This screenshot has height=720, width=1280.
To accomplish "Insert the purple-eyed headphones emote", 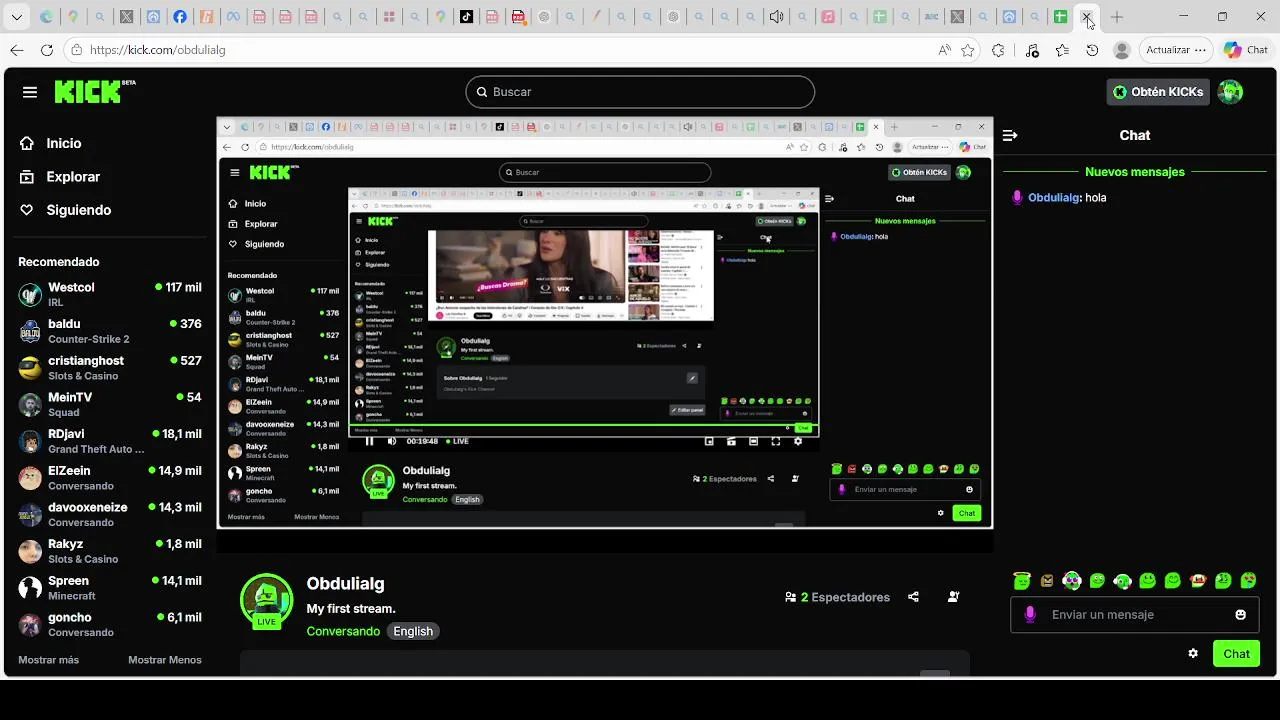I will (x=1072, y=580).
